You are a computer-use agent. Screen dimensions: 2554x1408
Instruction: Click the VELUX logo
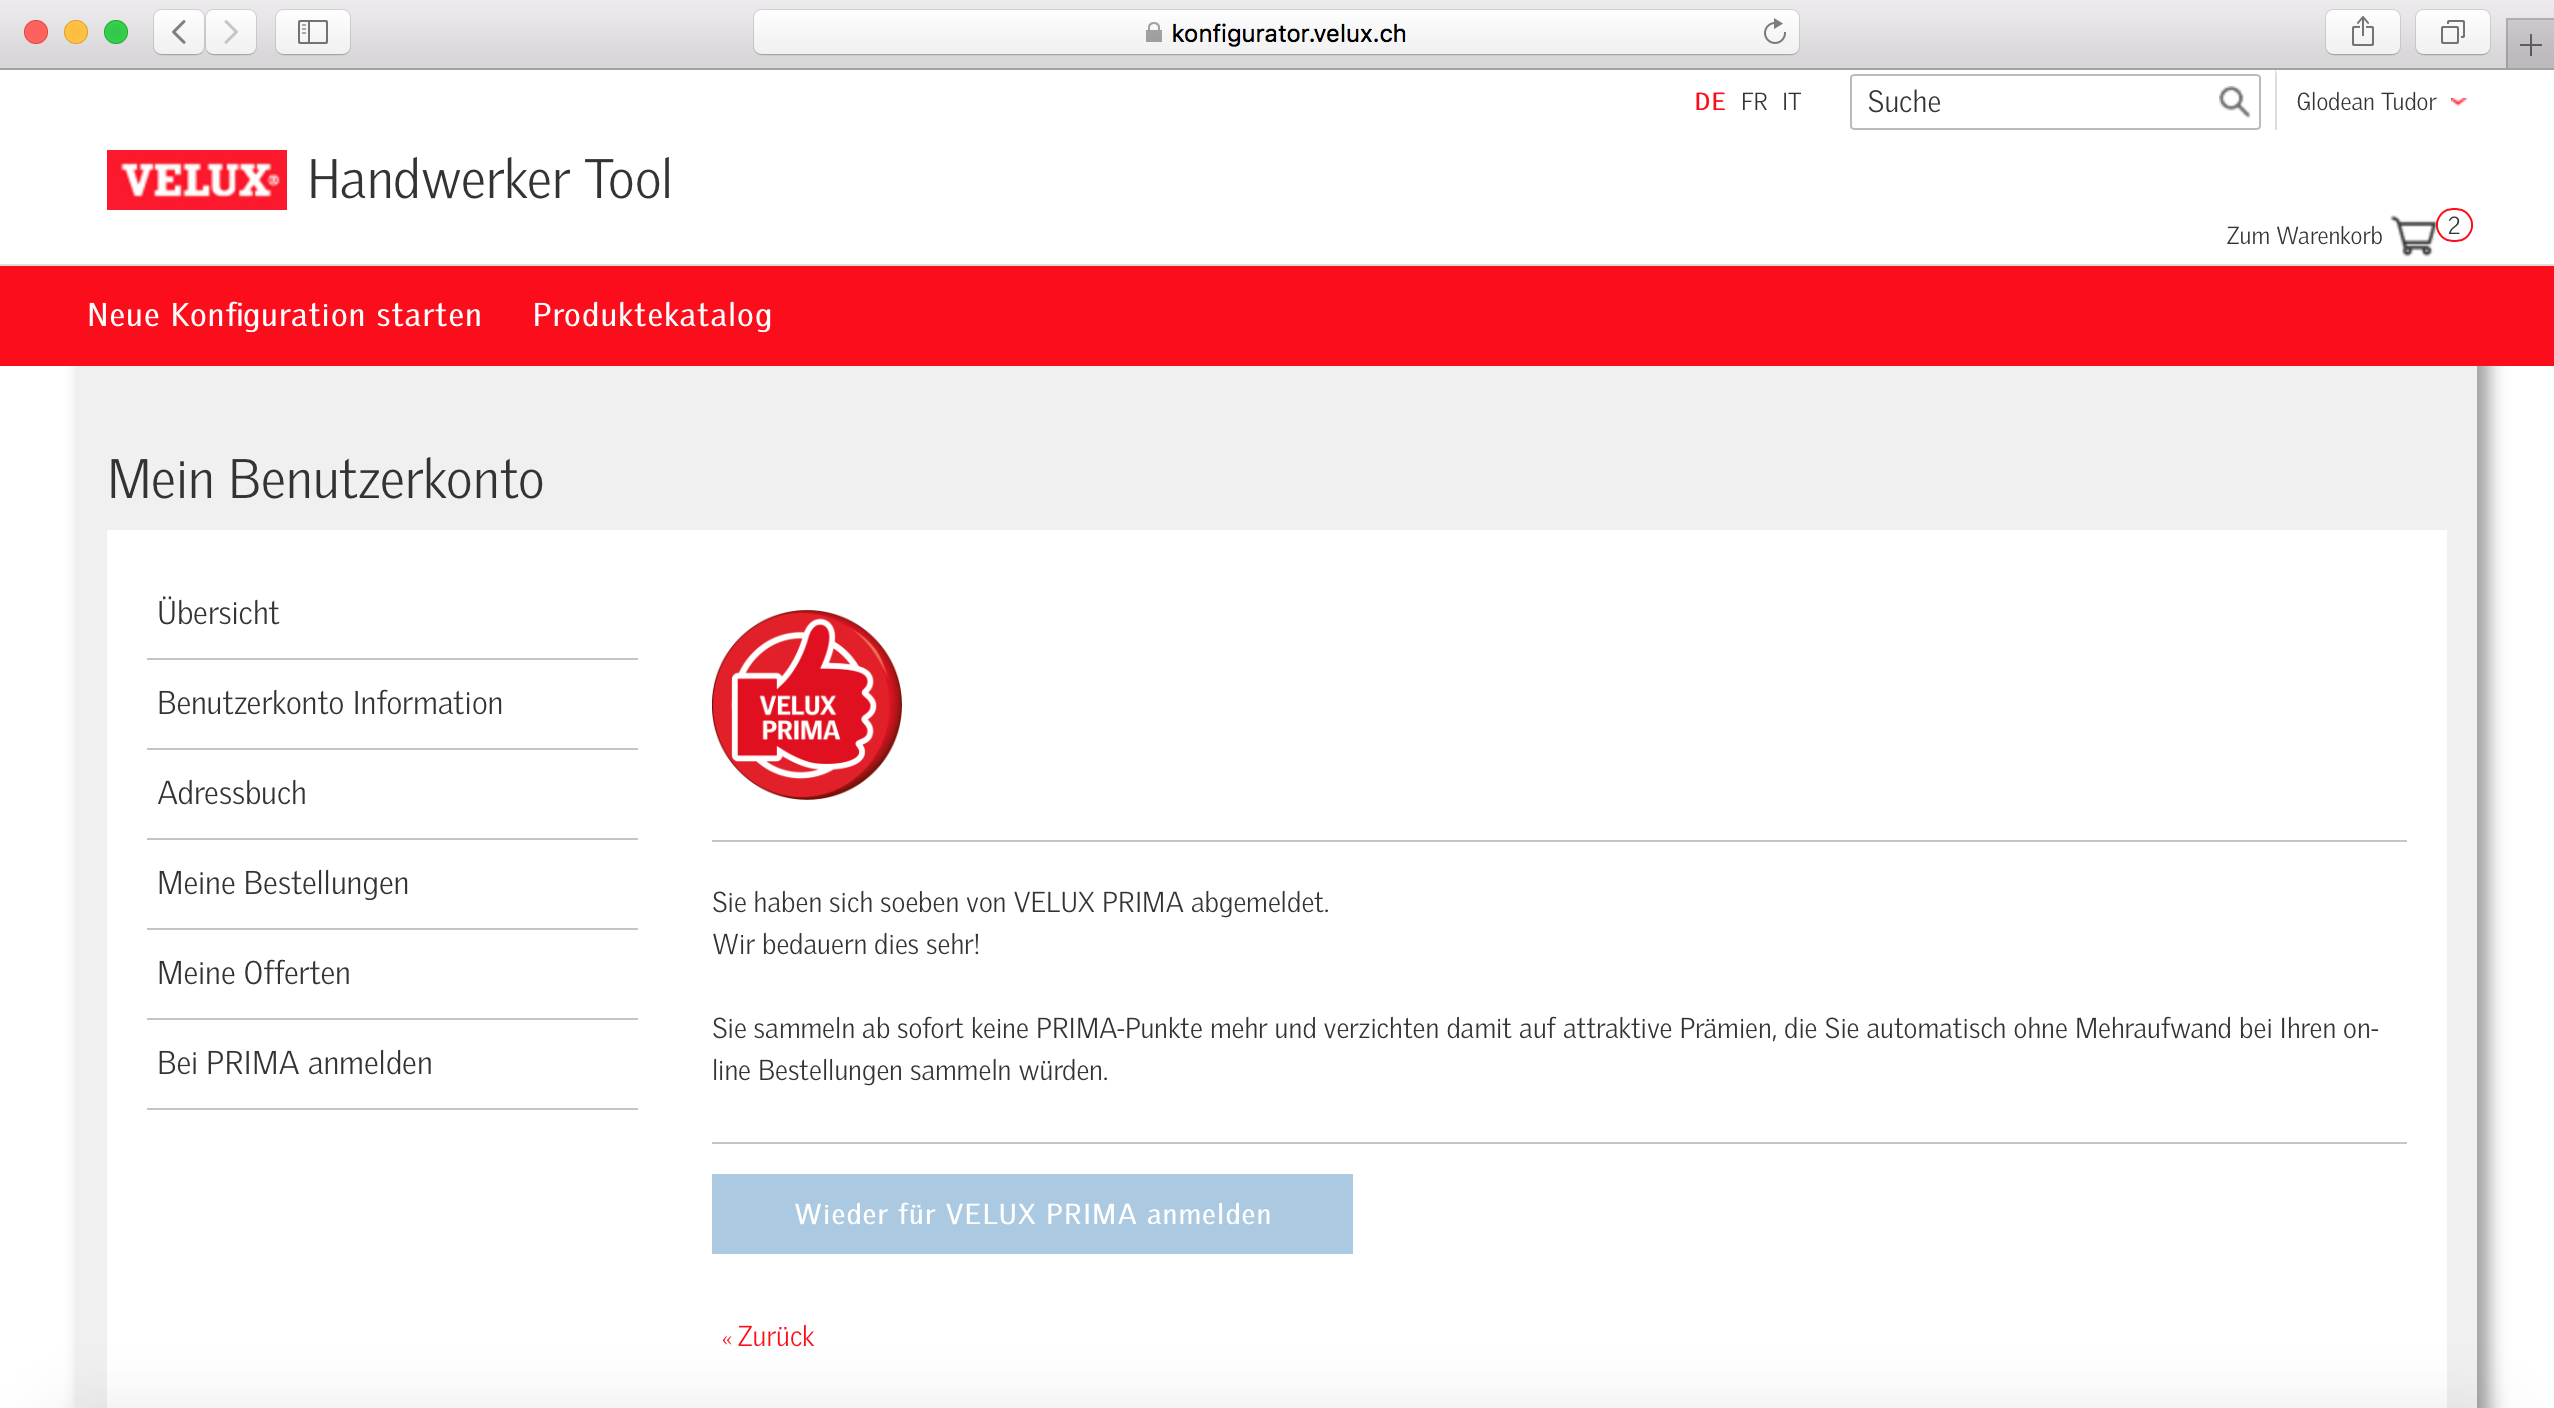pyautogui.click(x=197, y=180)
